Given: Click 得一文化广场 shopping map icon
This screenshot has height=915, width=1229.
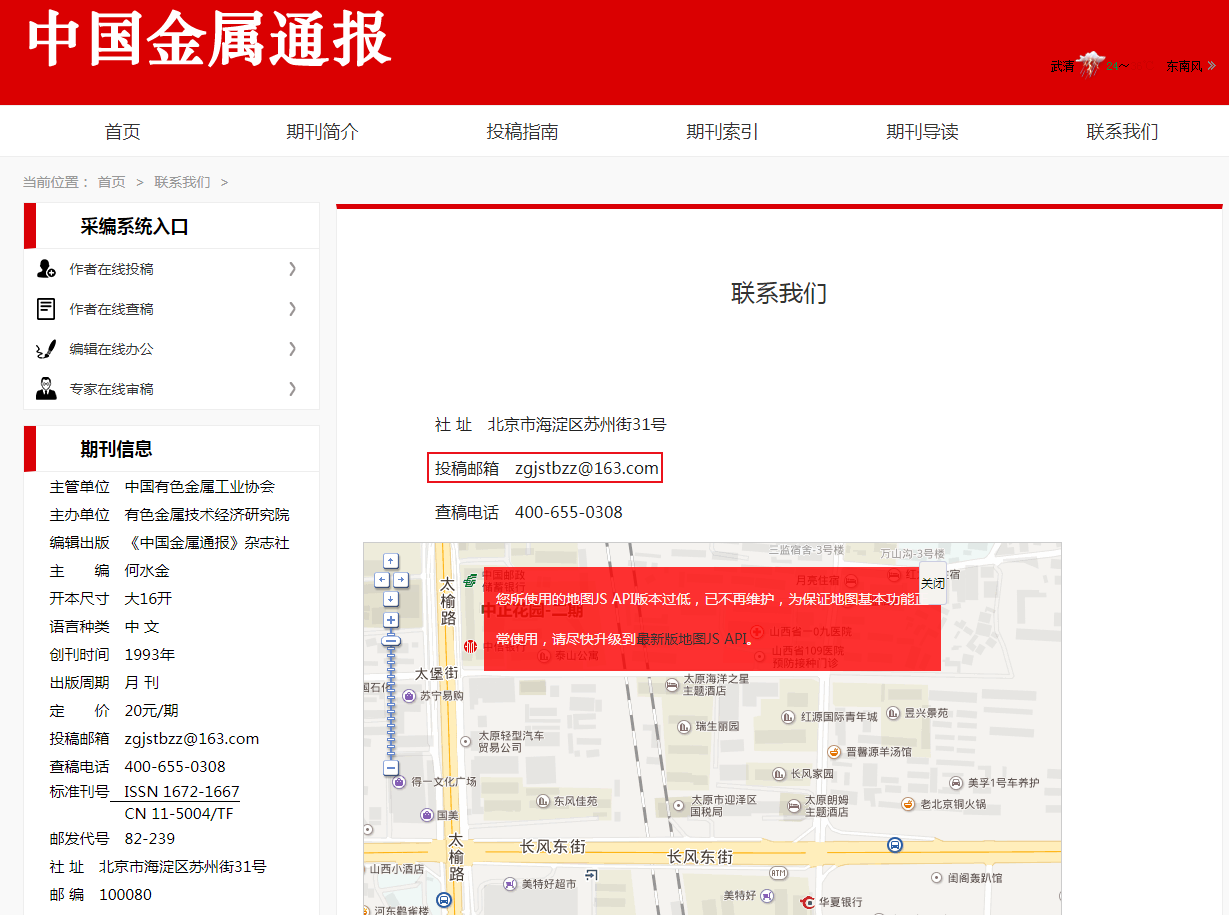Looking at the screenshot, I should coord(399,782).
